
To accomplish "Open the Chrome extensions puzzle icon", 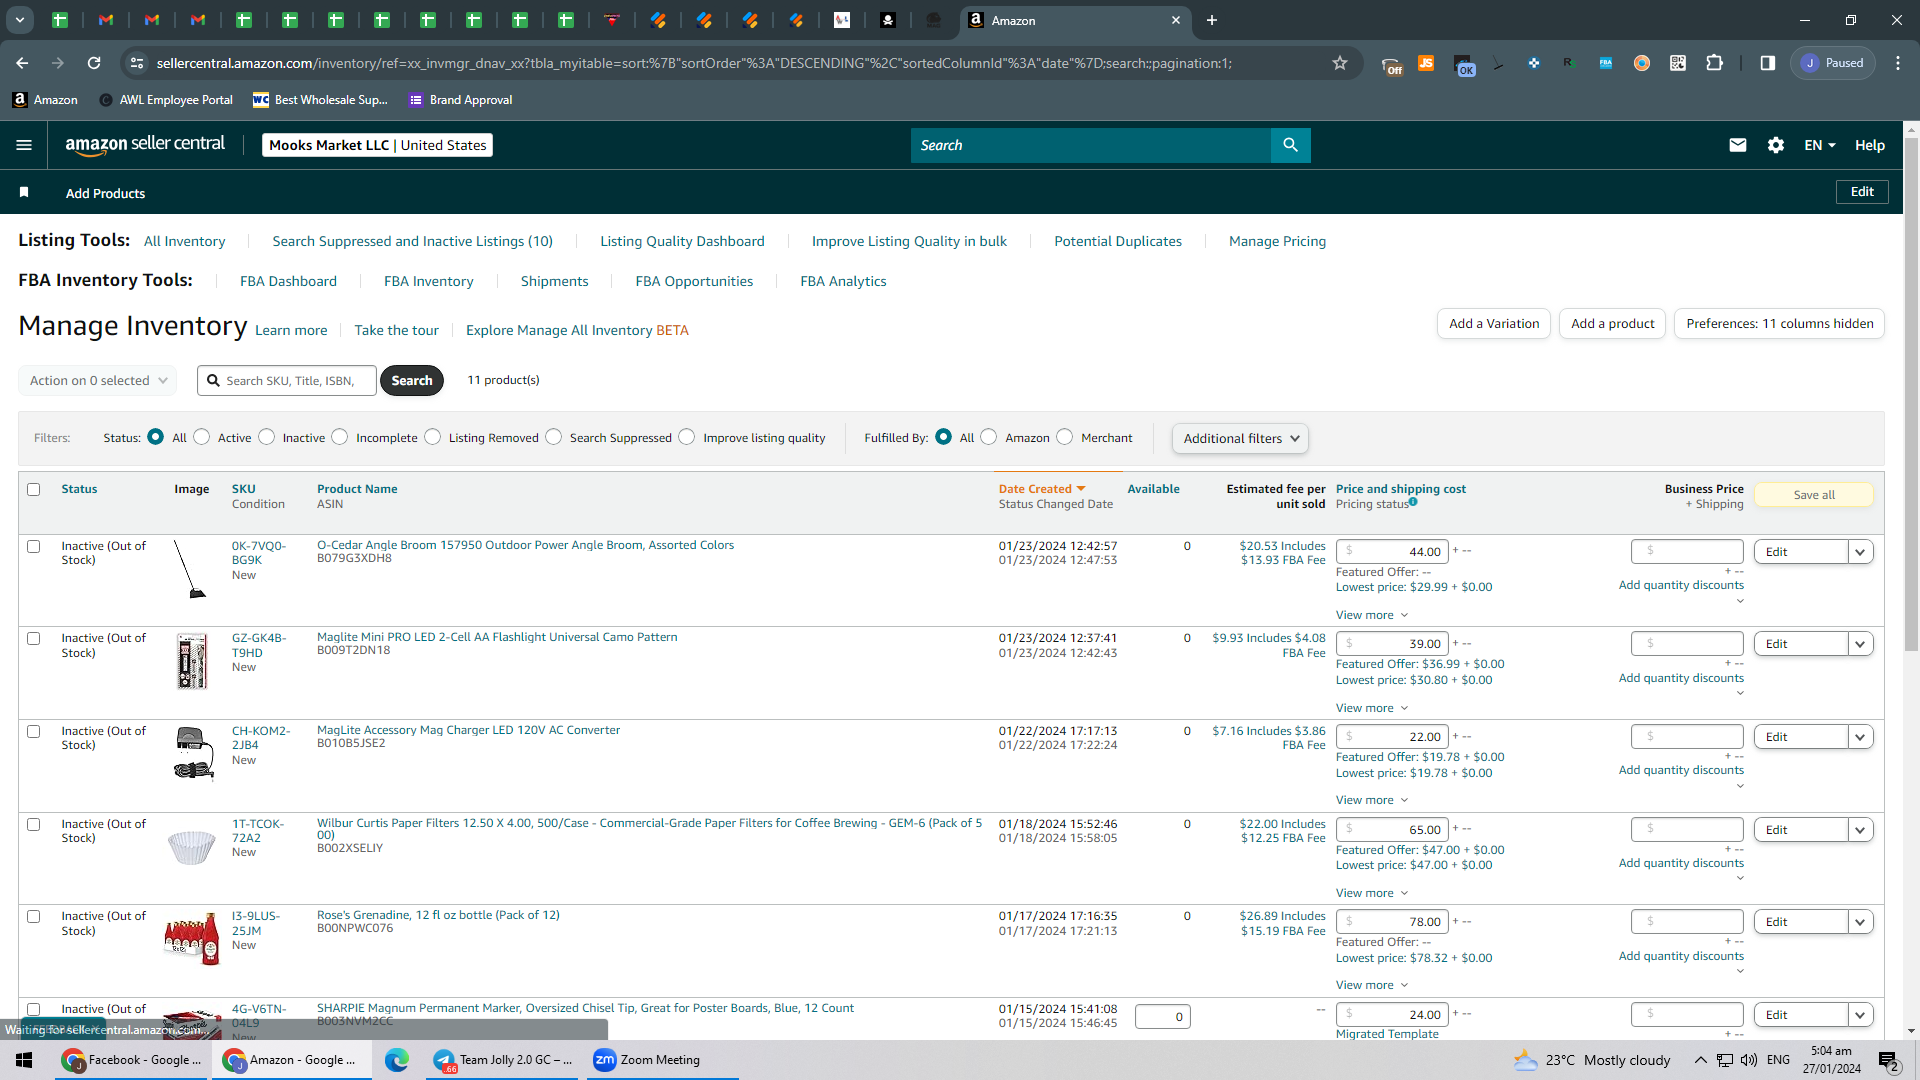I will click(x=1714, y=63).
